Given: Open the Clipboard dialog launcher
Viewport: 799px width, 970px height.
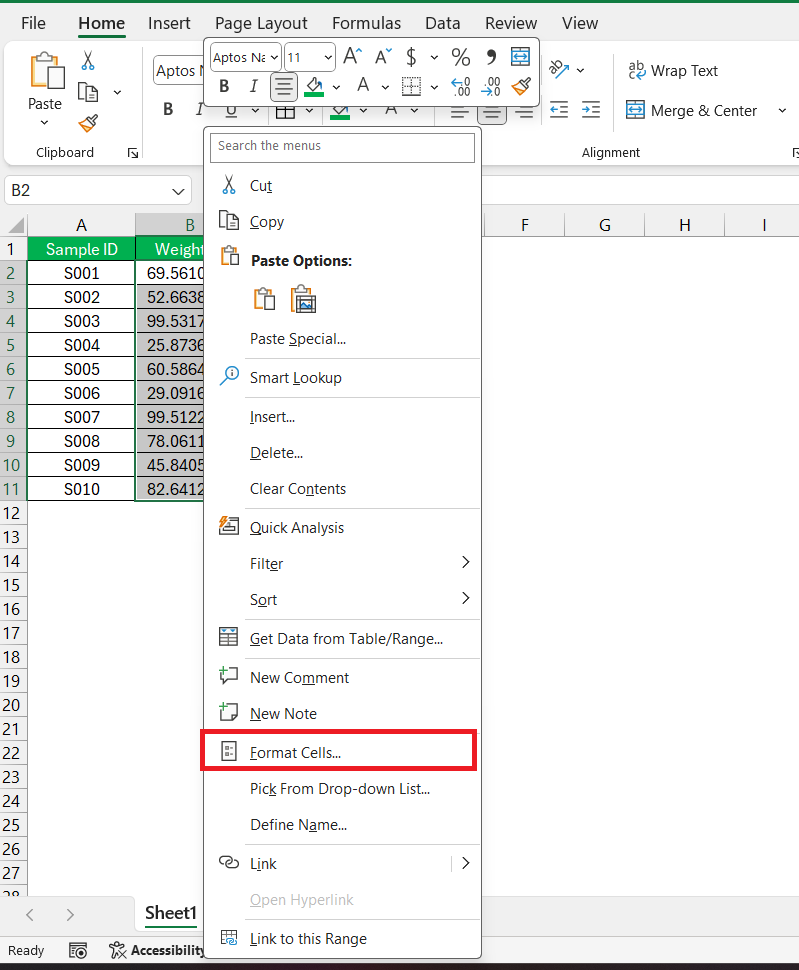Looking at the screenshot, I should 132,153.
